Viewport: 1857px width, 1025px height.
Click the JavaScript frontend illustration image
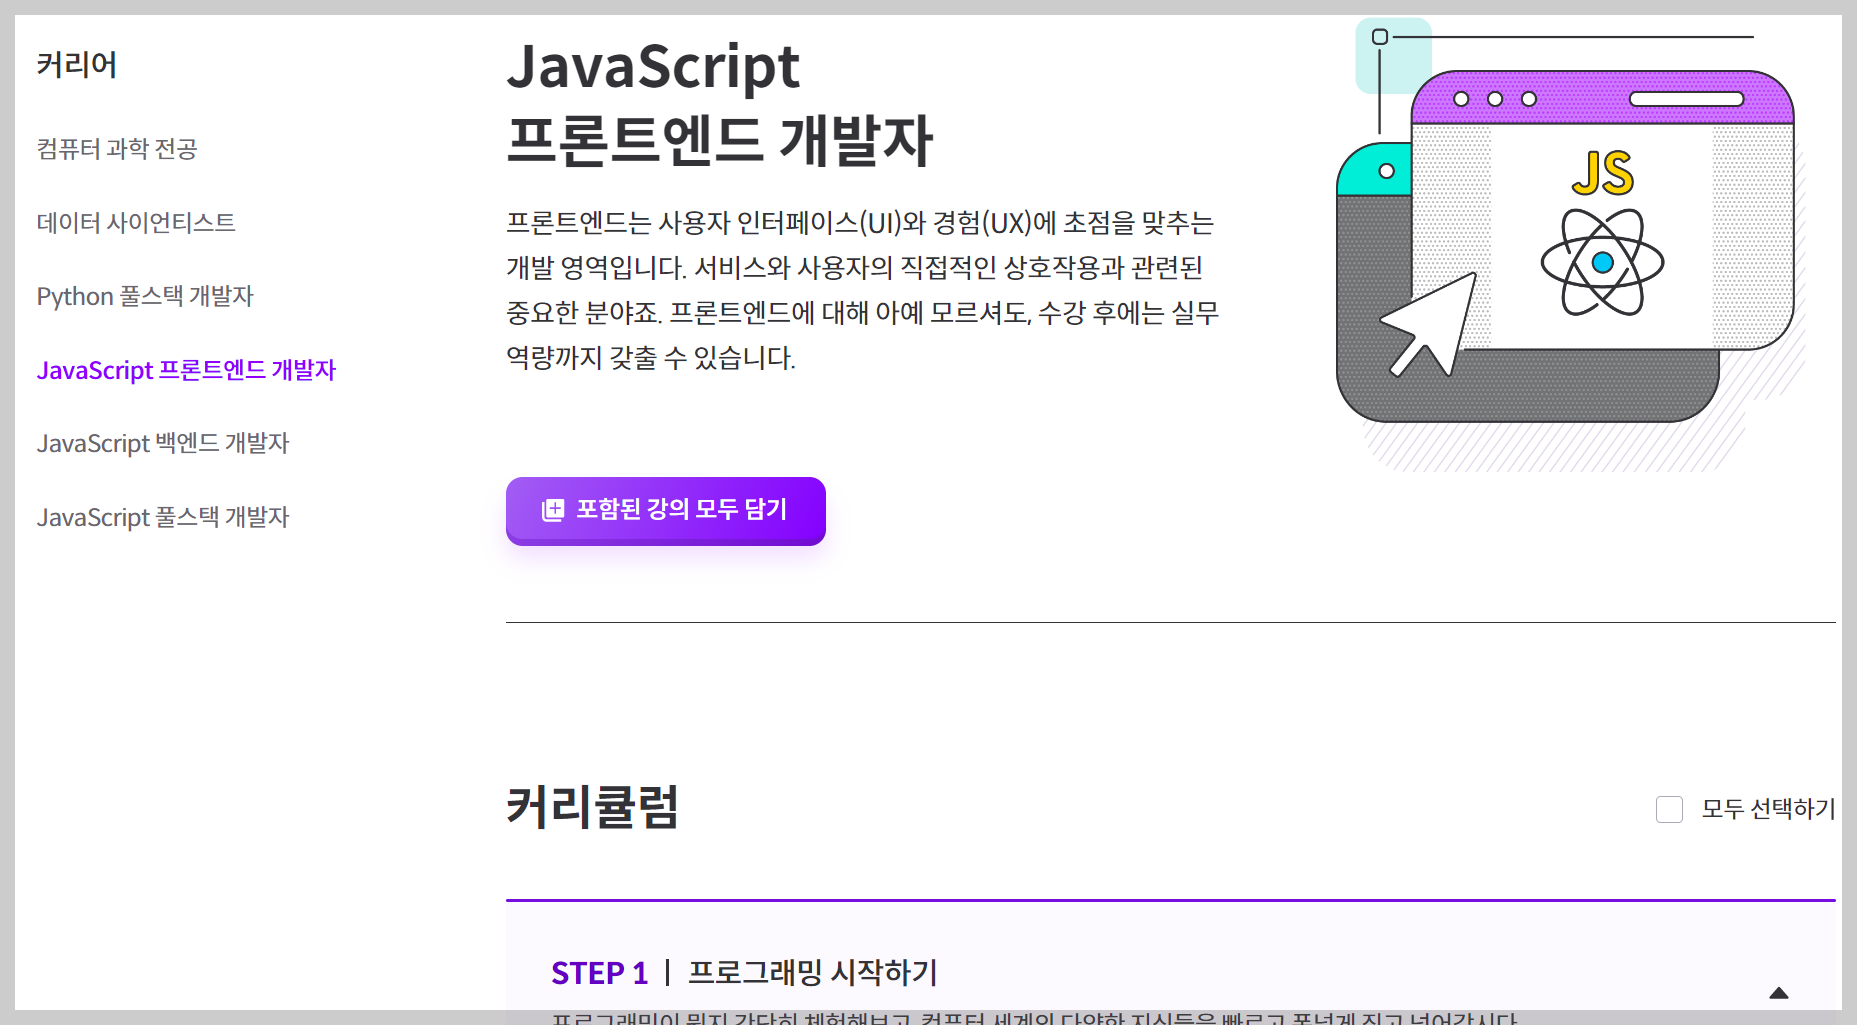pyautogui.click(x=1572, y=244)
